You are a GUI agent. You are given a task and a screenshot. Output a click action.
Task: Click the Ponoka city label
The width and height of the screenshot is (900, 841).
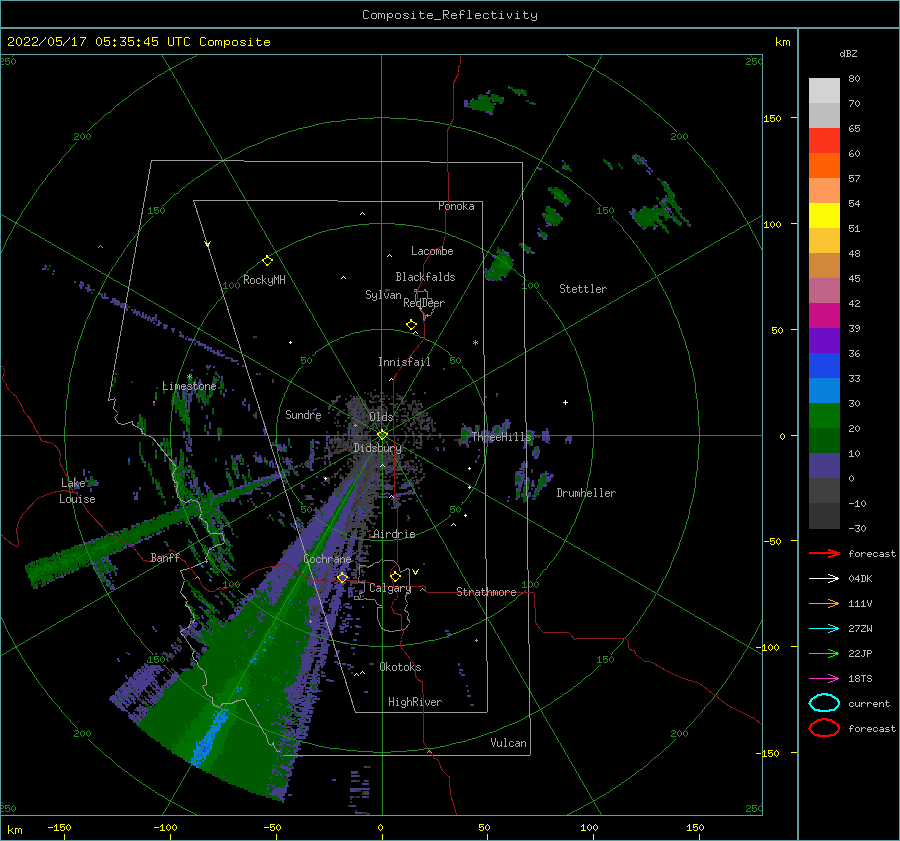click(456, 206)
